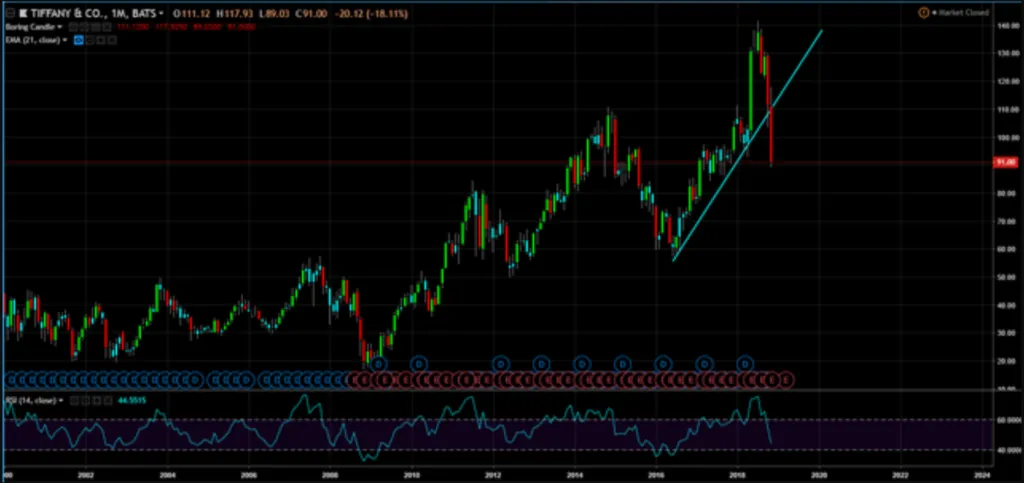Toggle visibility of the RSI indicator
The image size is (1024, 483).
click(73, 400)
